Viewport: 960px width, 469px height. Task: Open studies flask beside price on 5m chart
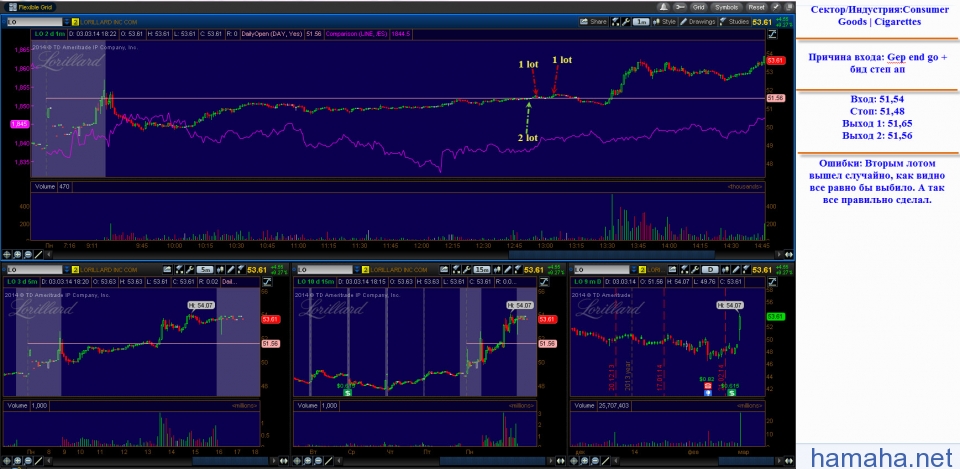pyautogui.click(x=241, y=269)
